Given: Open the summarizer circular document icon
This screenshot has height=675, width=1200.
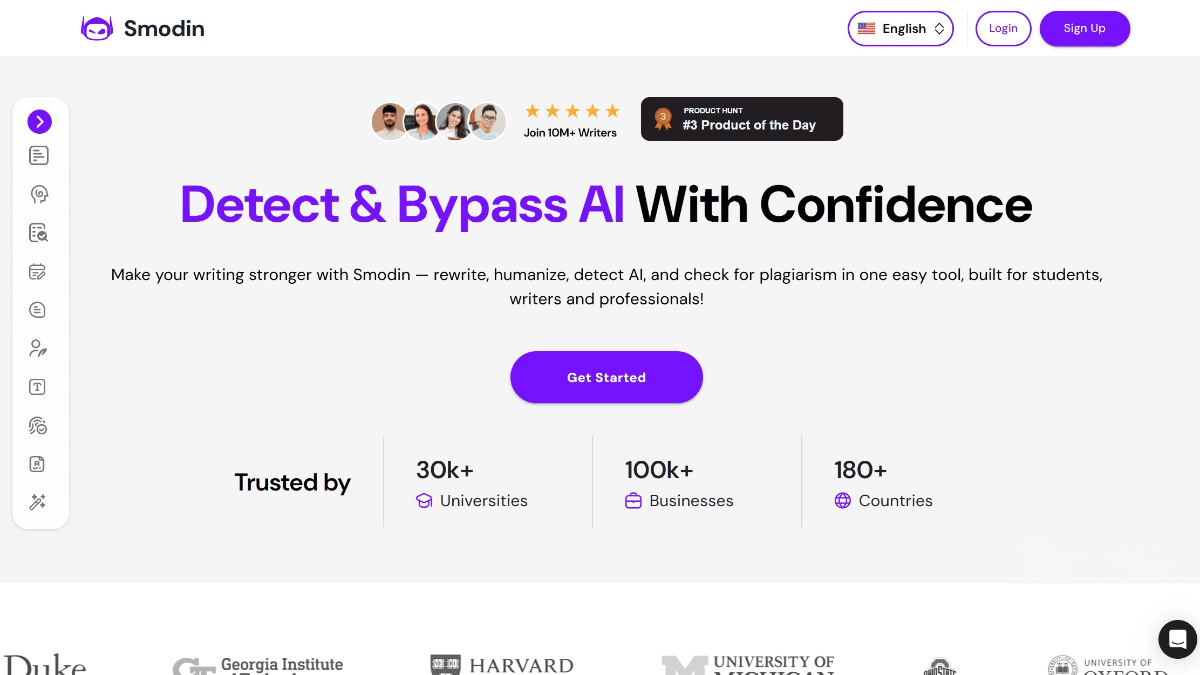Looking at the screenshot, I should point(38,310).
